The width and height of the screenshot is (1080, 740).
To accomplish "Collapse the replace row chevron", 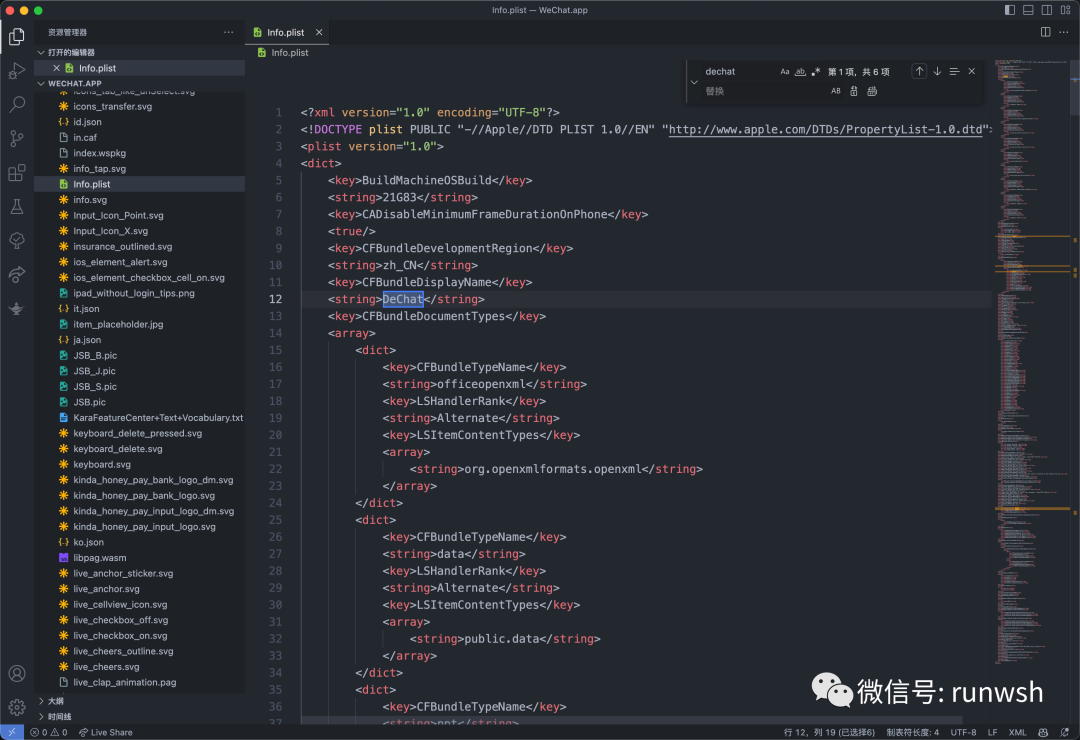I will 694,81.
